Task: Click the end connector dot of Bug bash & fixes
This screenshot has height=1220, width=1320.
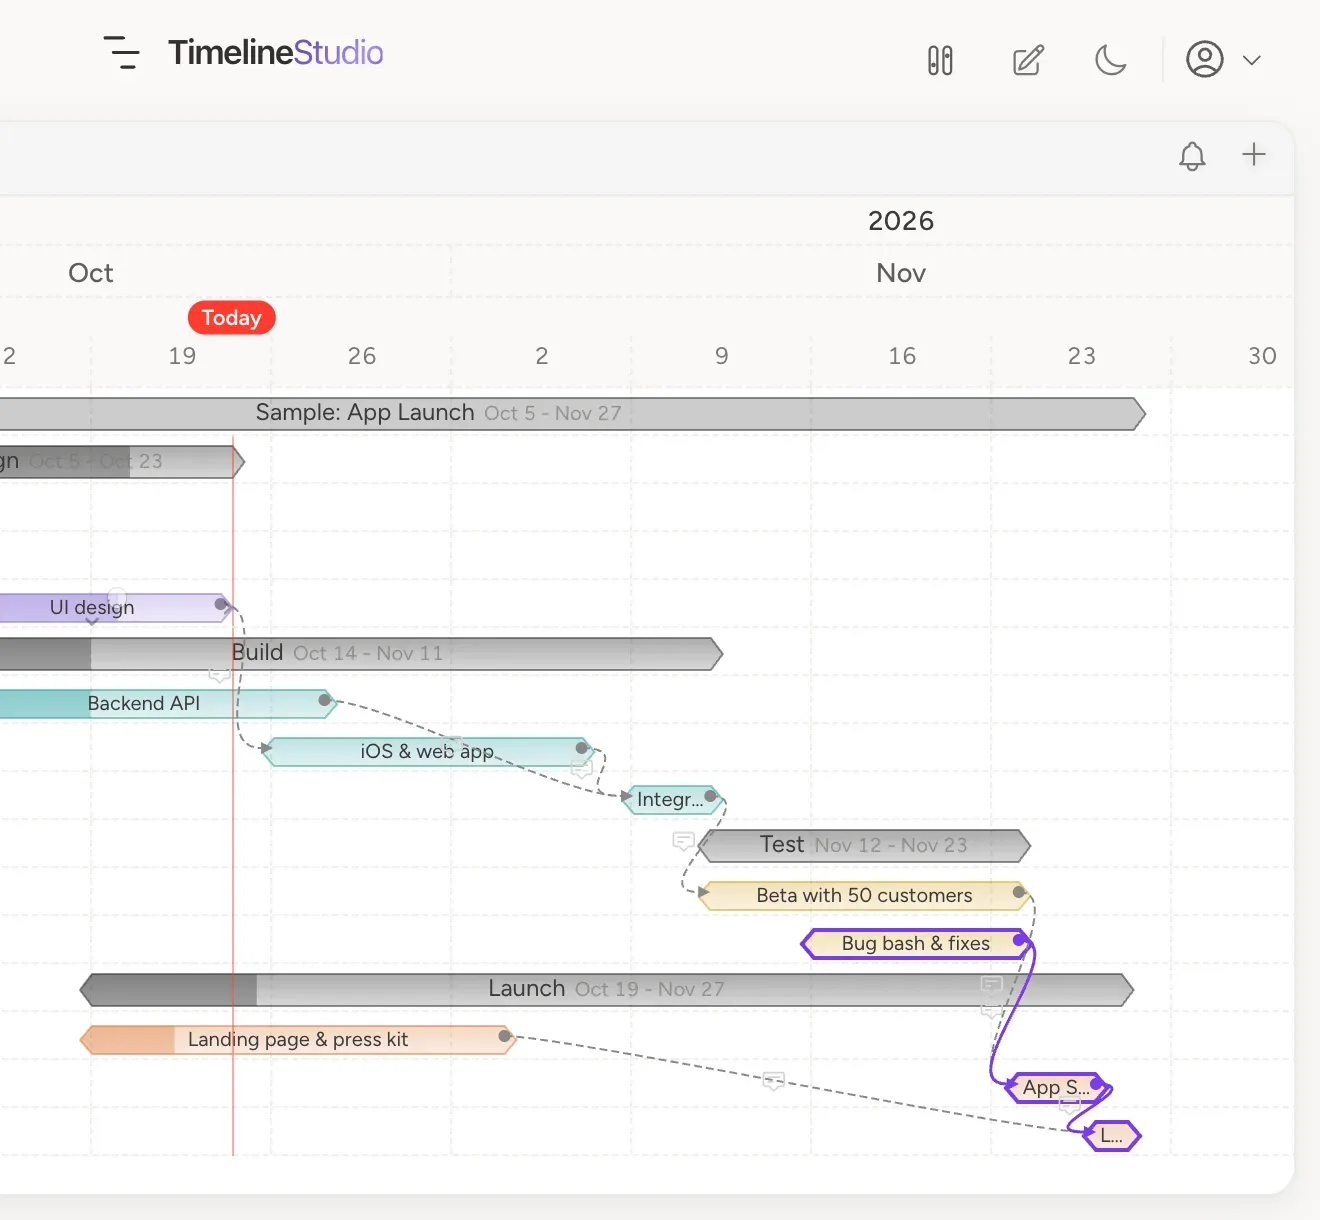Action: click(x=1019, y=940)
